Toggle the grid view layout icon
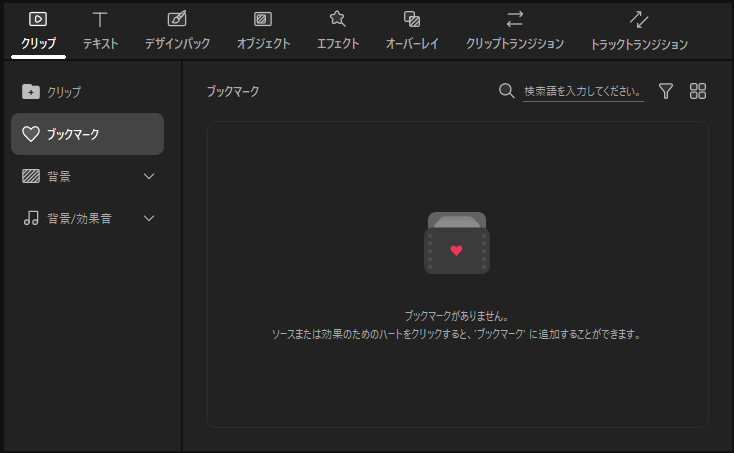Screen dimensions: 734x453 tap(698, 91)
